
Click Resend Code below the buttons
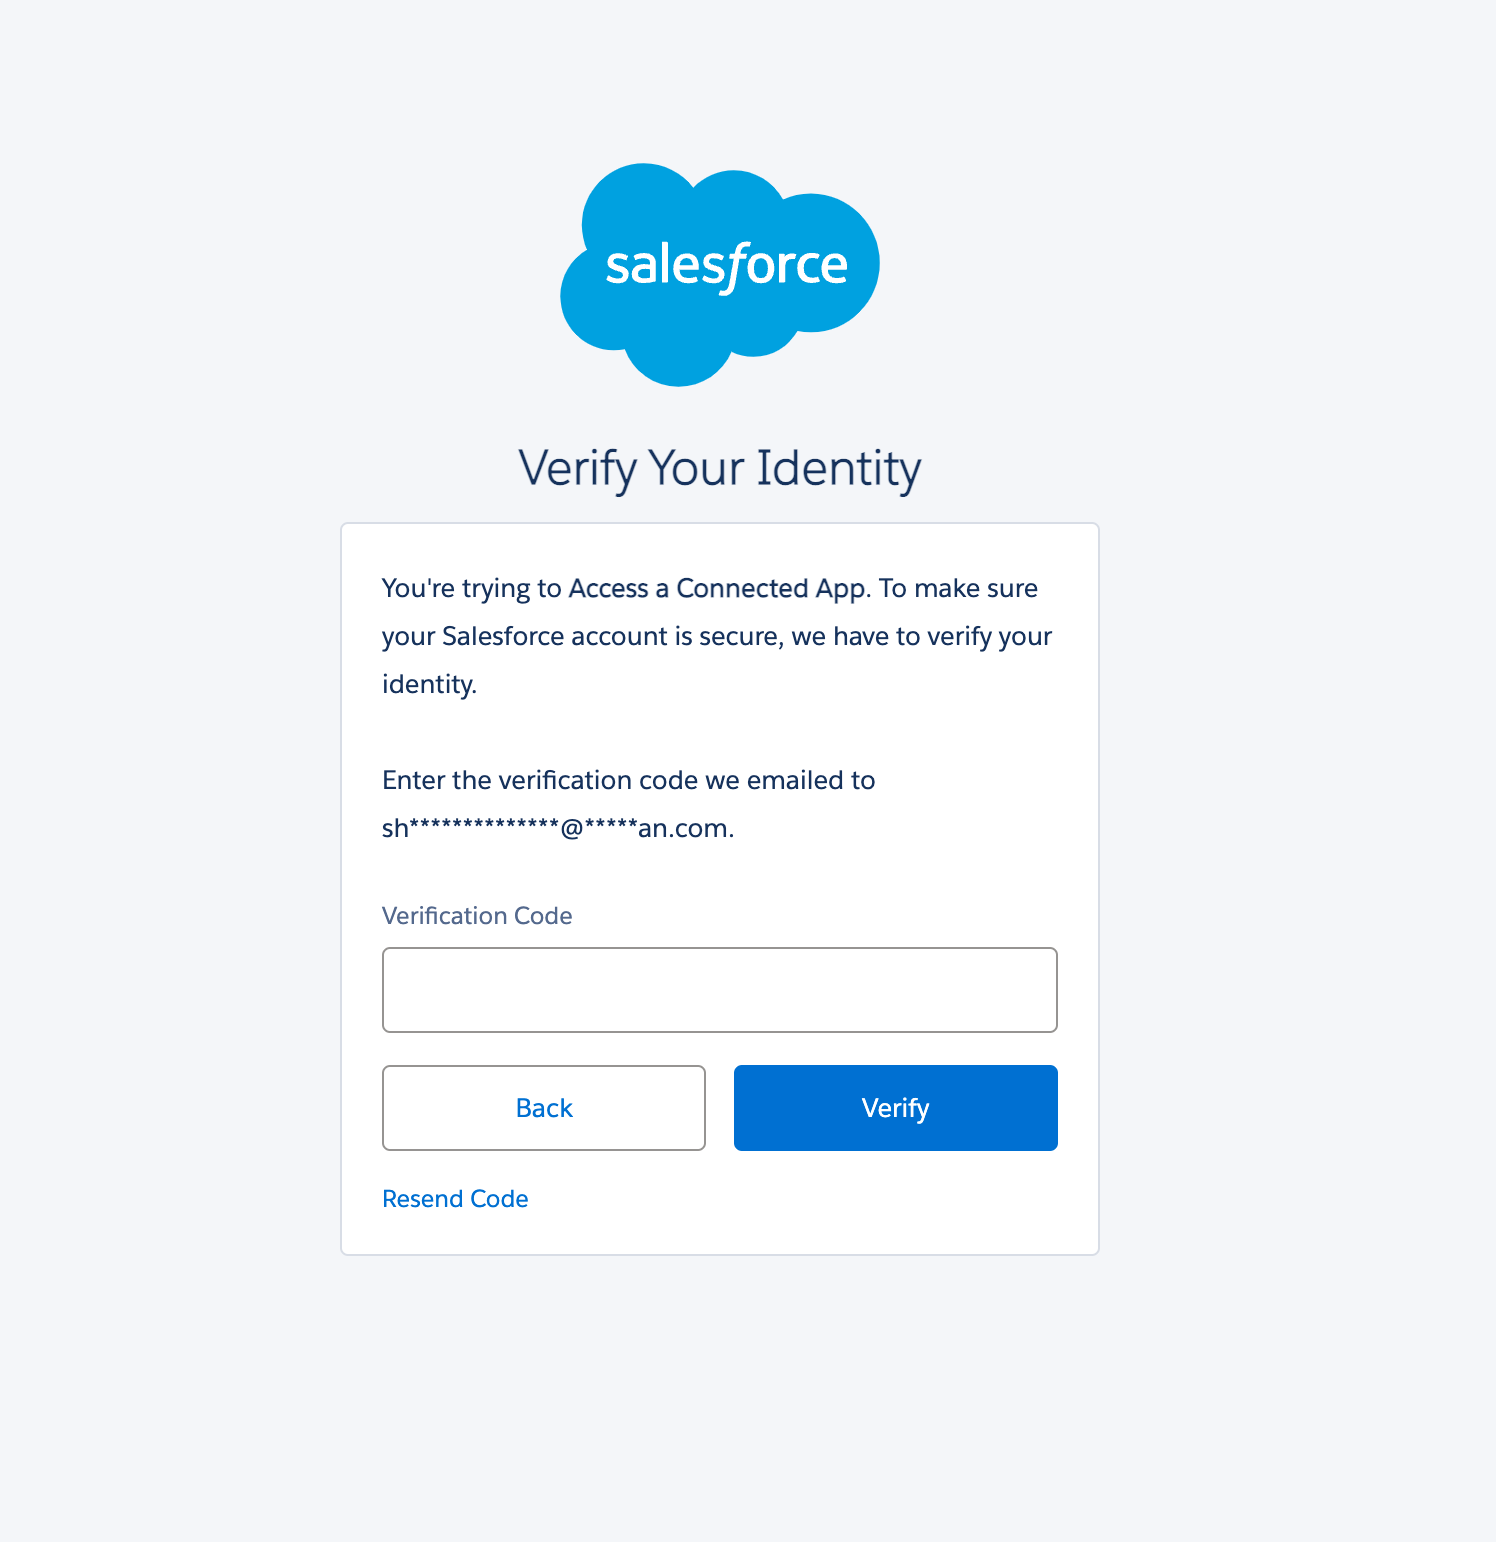tap(455, 1198)
